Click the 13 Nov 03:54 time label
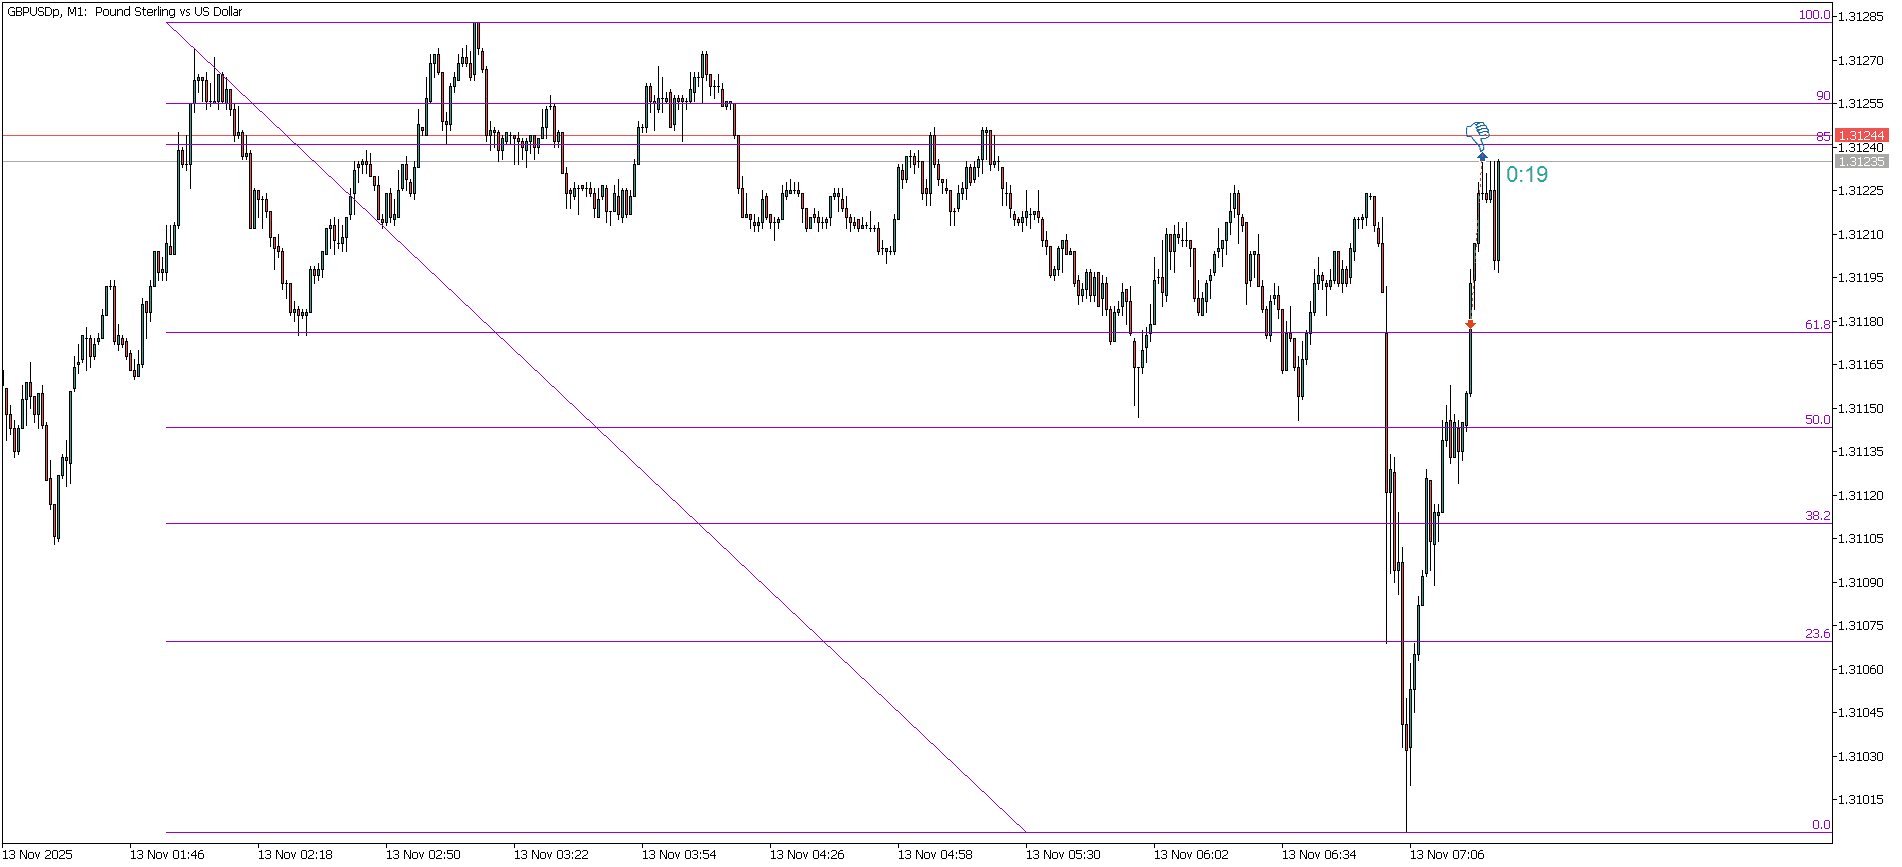Viewport: 1902px width, 867px height. pyautogui.click(x=678, y=854)
